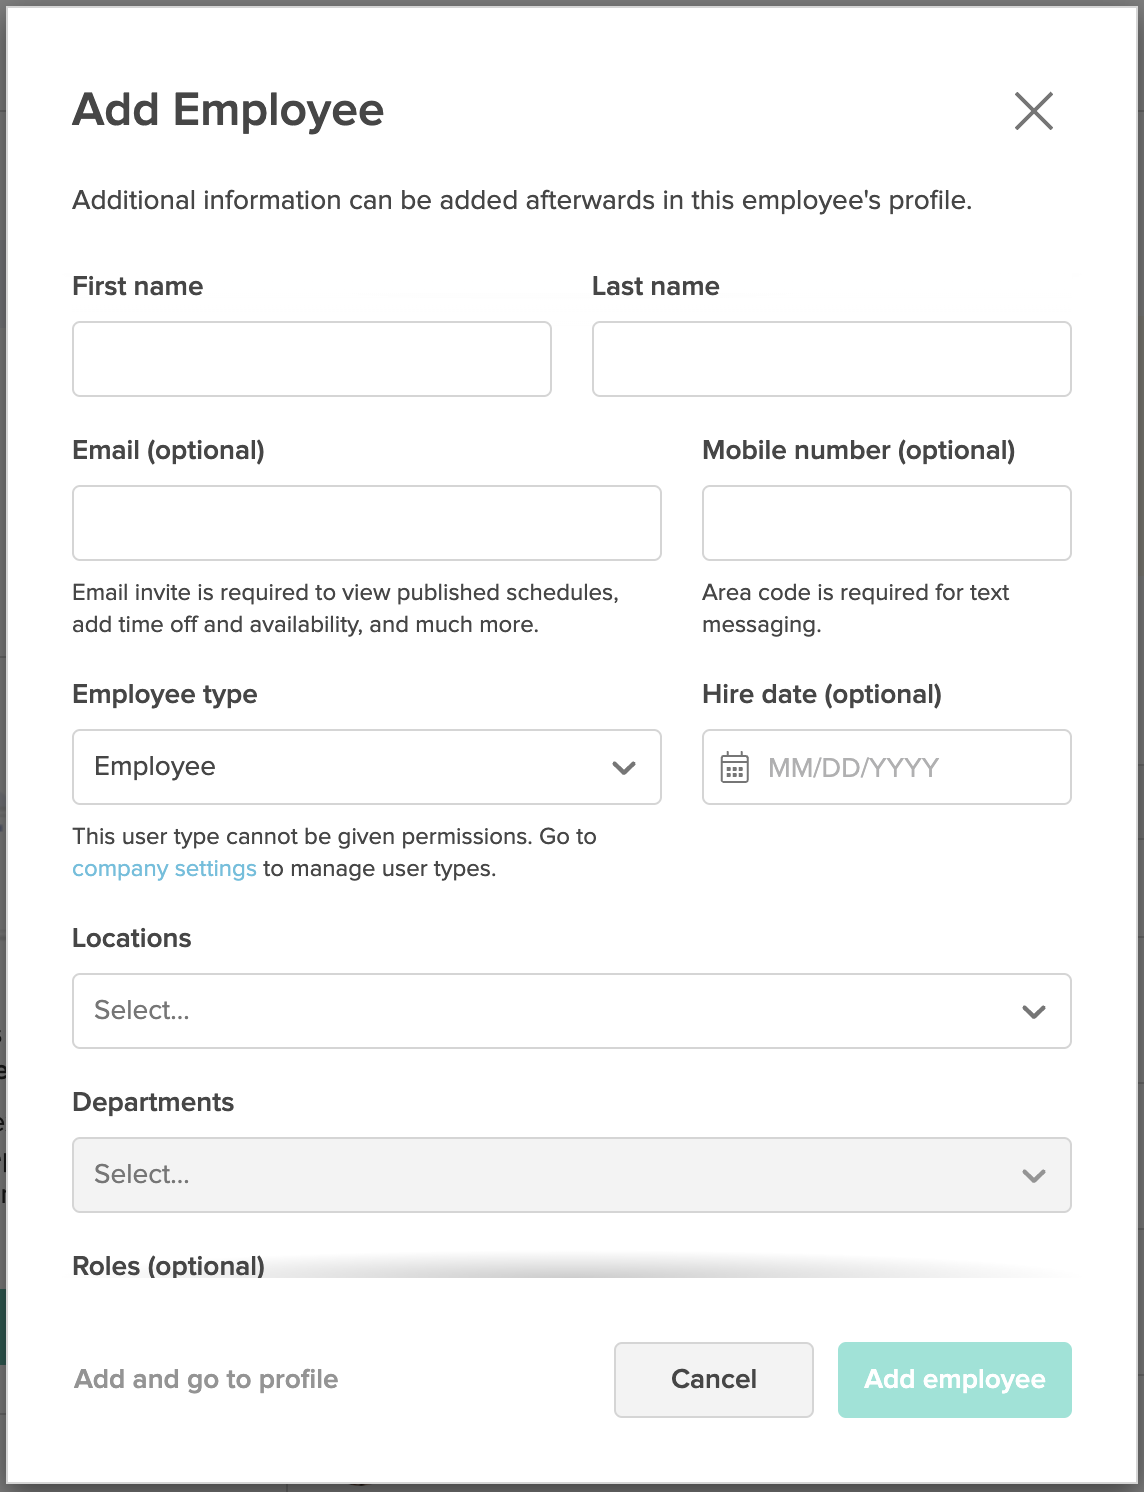Open the company settings link
The width and height of the screenshot is (1144, 1492).
click(164, 868)
